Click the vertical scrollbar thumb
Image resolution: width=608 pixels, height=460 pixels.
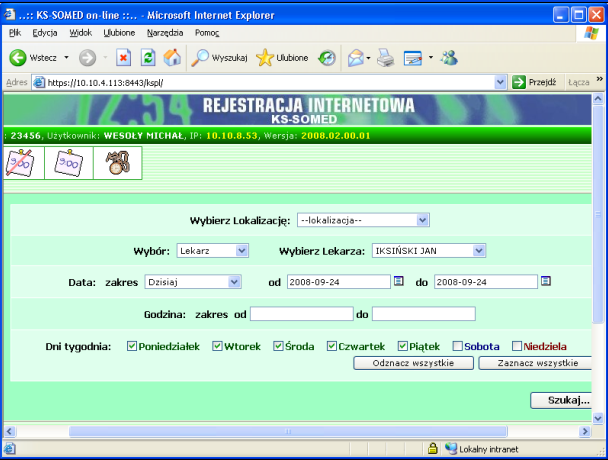click(598, 213)
